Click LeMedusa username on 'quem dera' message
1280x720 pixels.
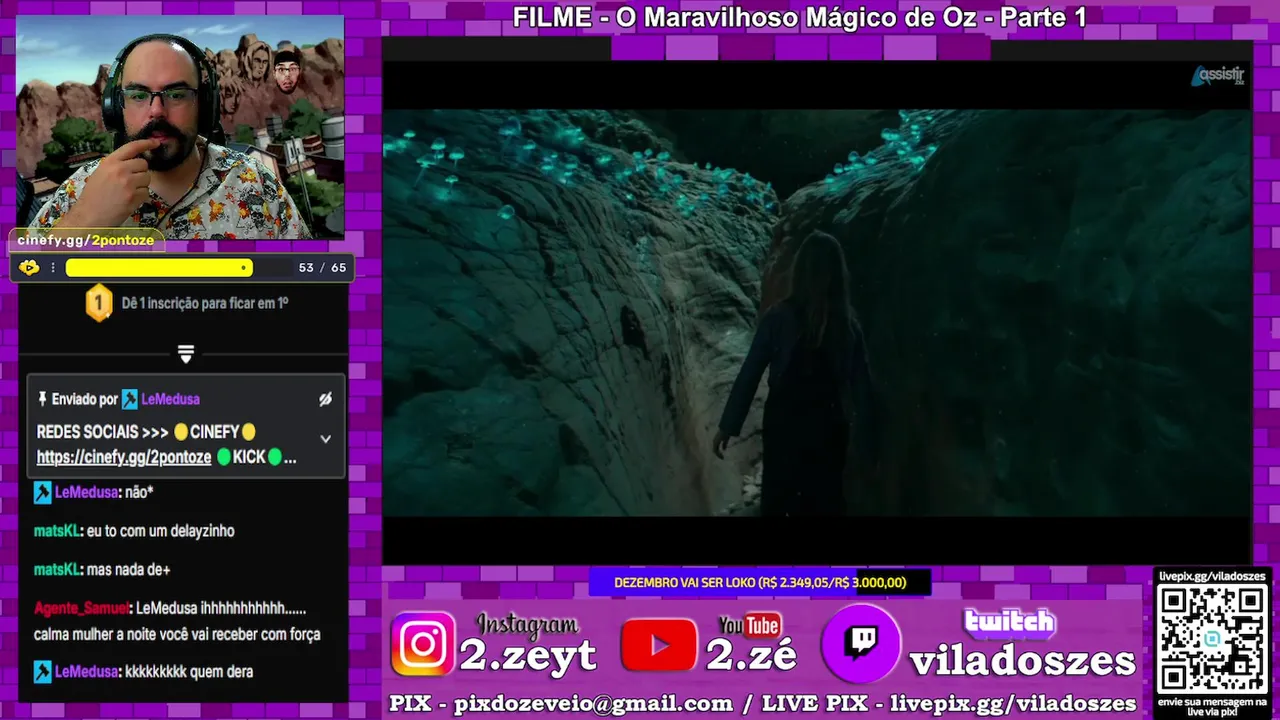click(86, 672)
